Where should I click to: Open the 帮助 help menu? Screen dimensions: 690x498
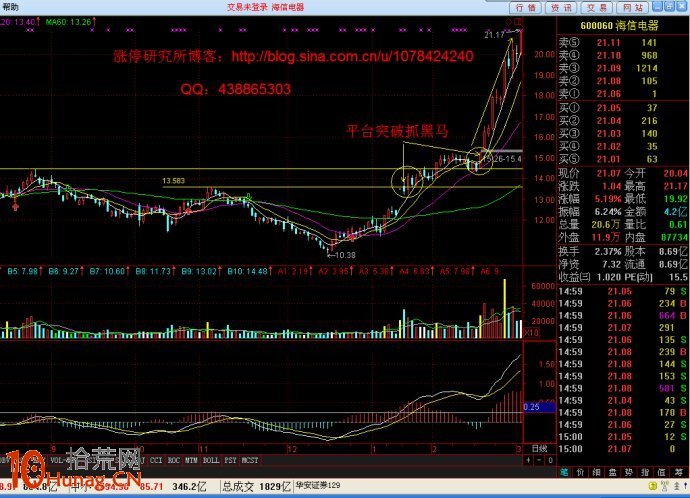tap(10, 7)
